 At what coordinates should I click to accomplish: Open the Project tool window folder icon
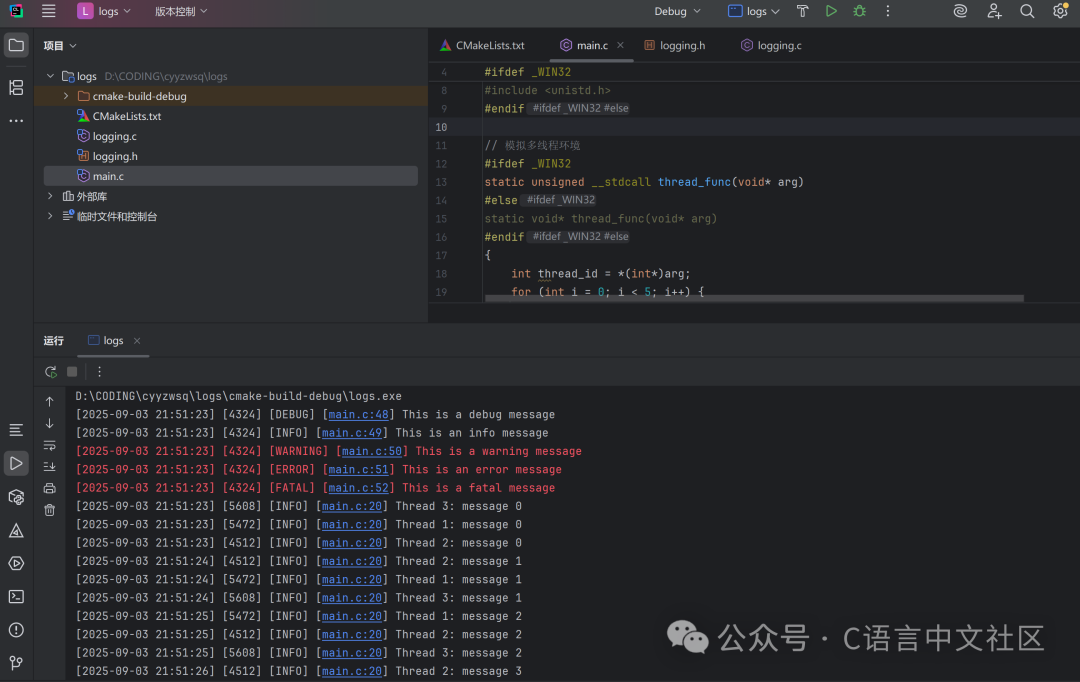[x=16, y=45]
